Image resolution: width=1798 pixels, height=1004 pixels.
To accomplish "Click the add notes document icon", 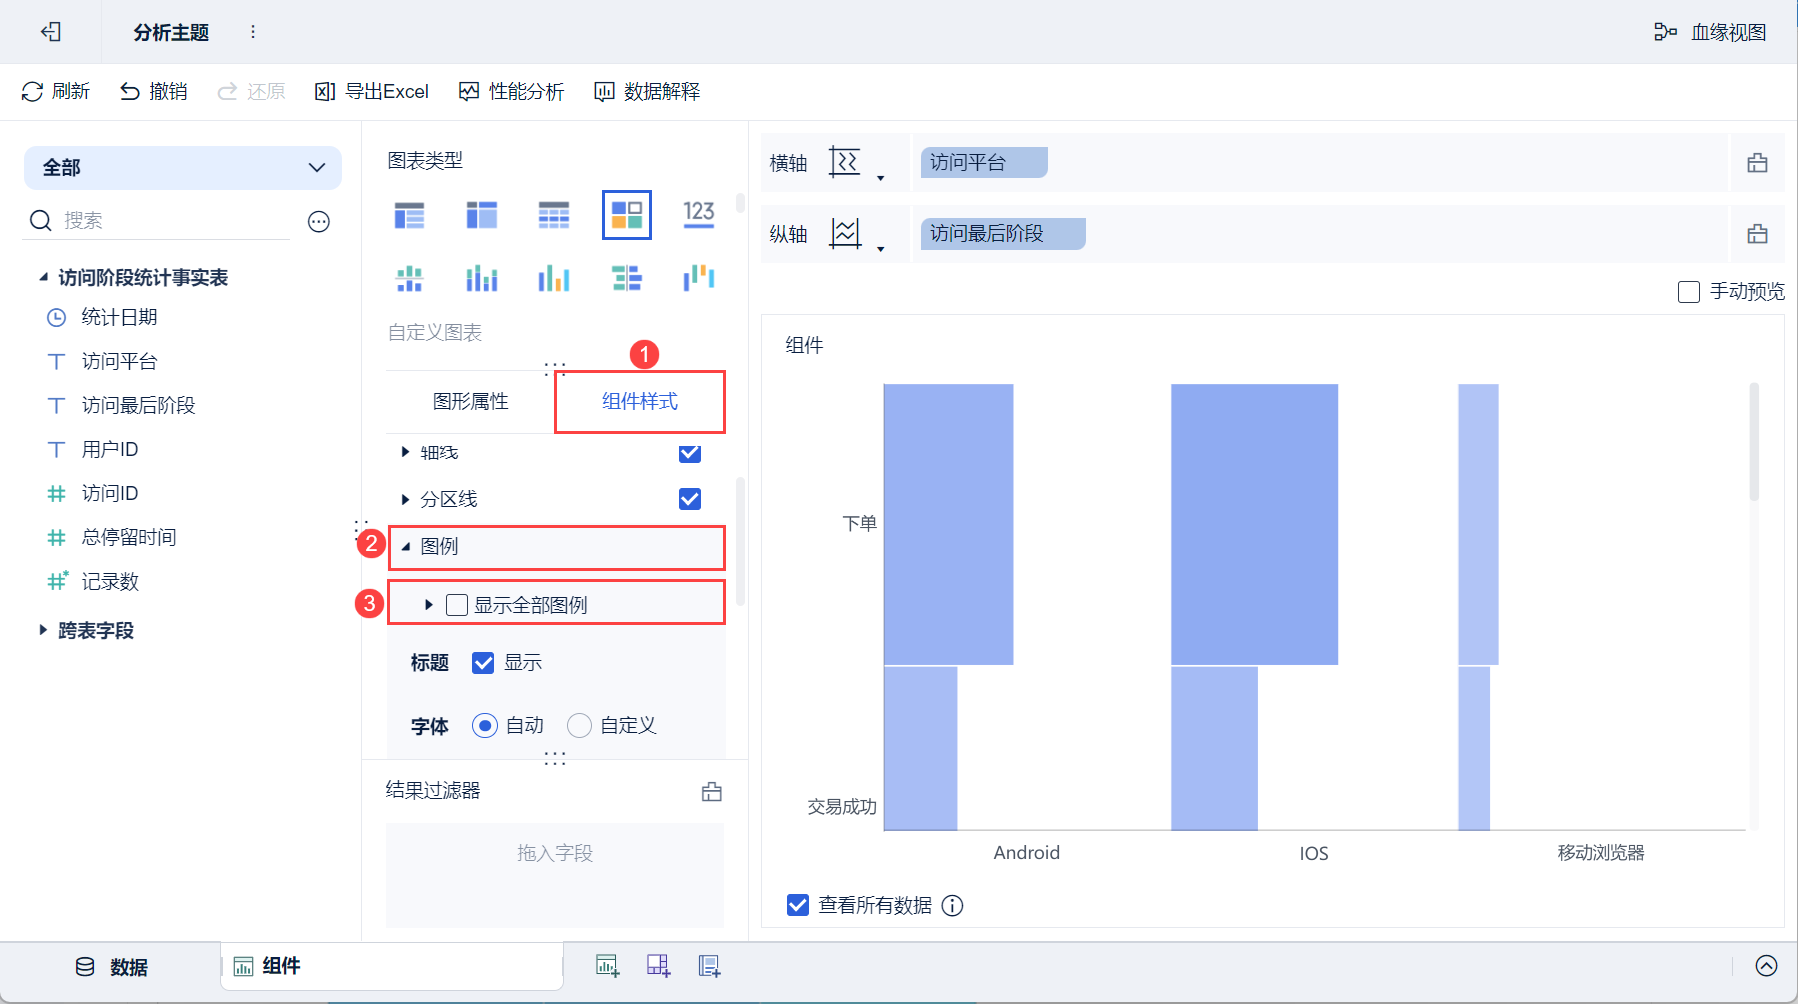I will pos(709,966).
